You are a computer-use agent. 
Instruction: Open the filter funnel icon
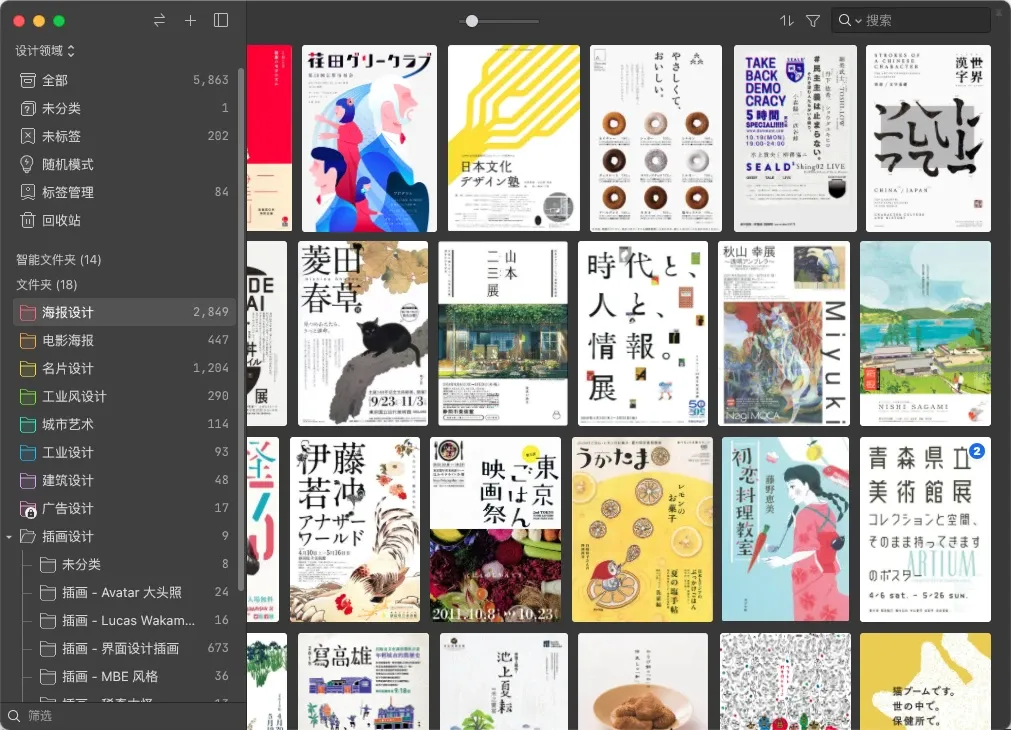pyautogui.click(x=813, y=21)
